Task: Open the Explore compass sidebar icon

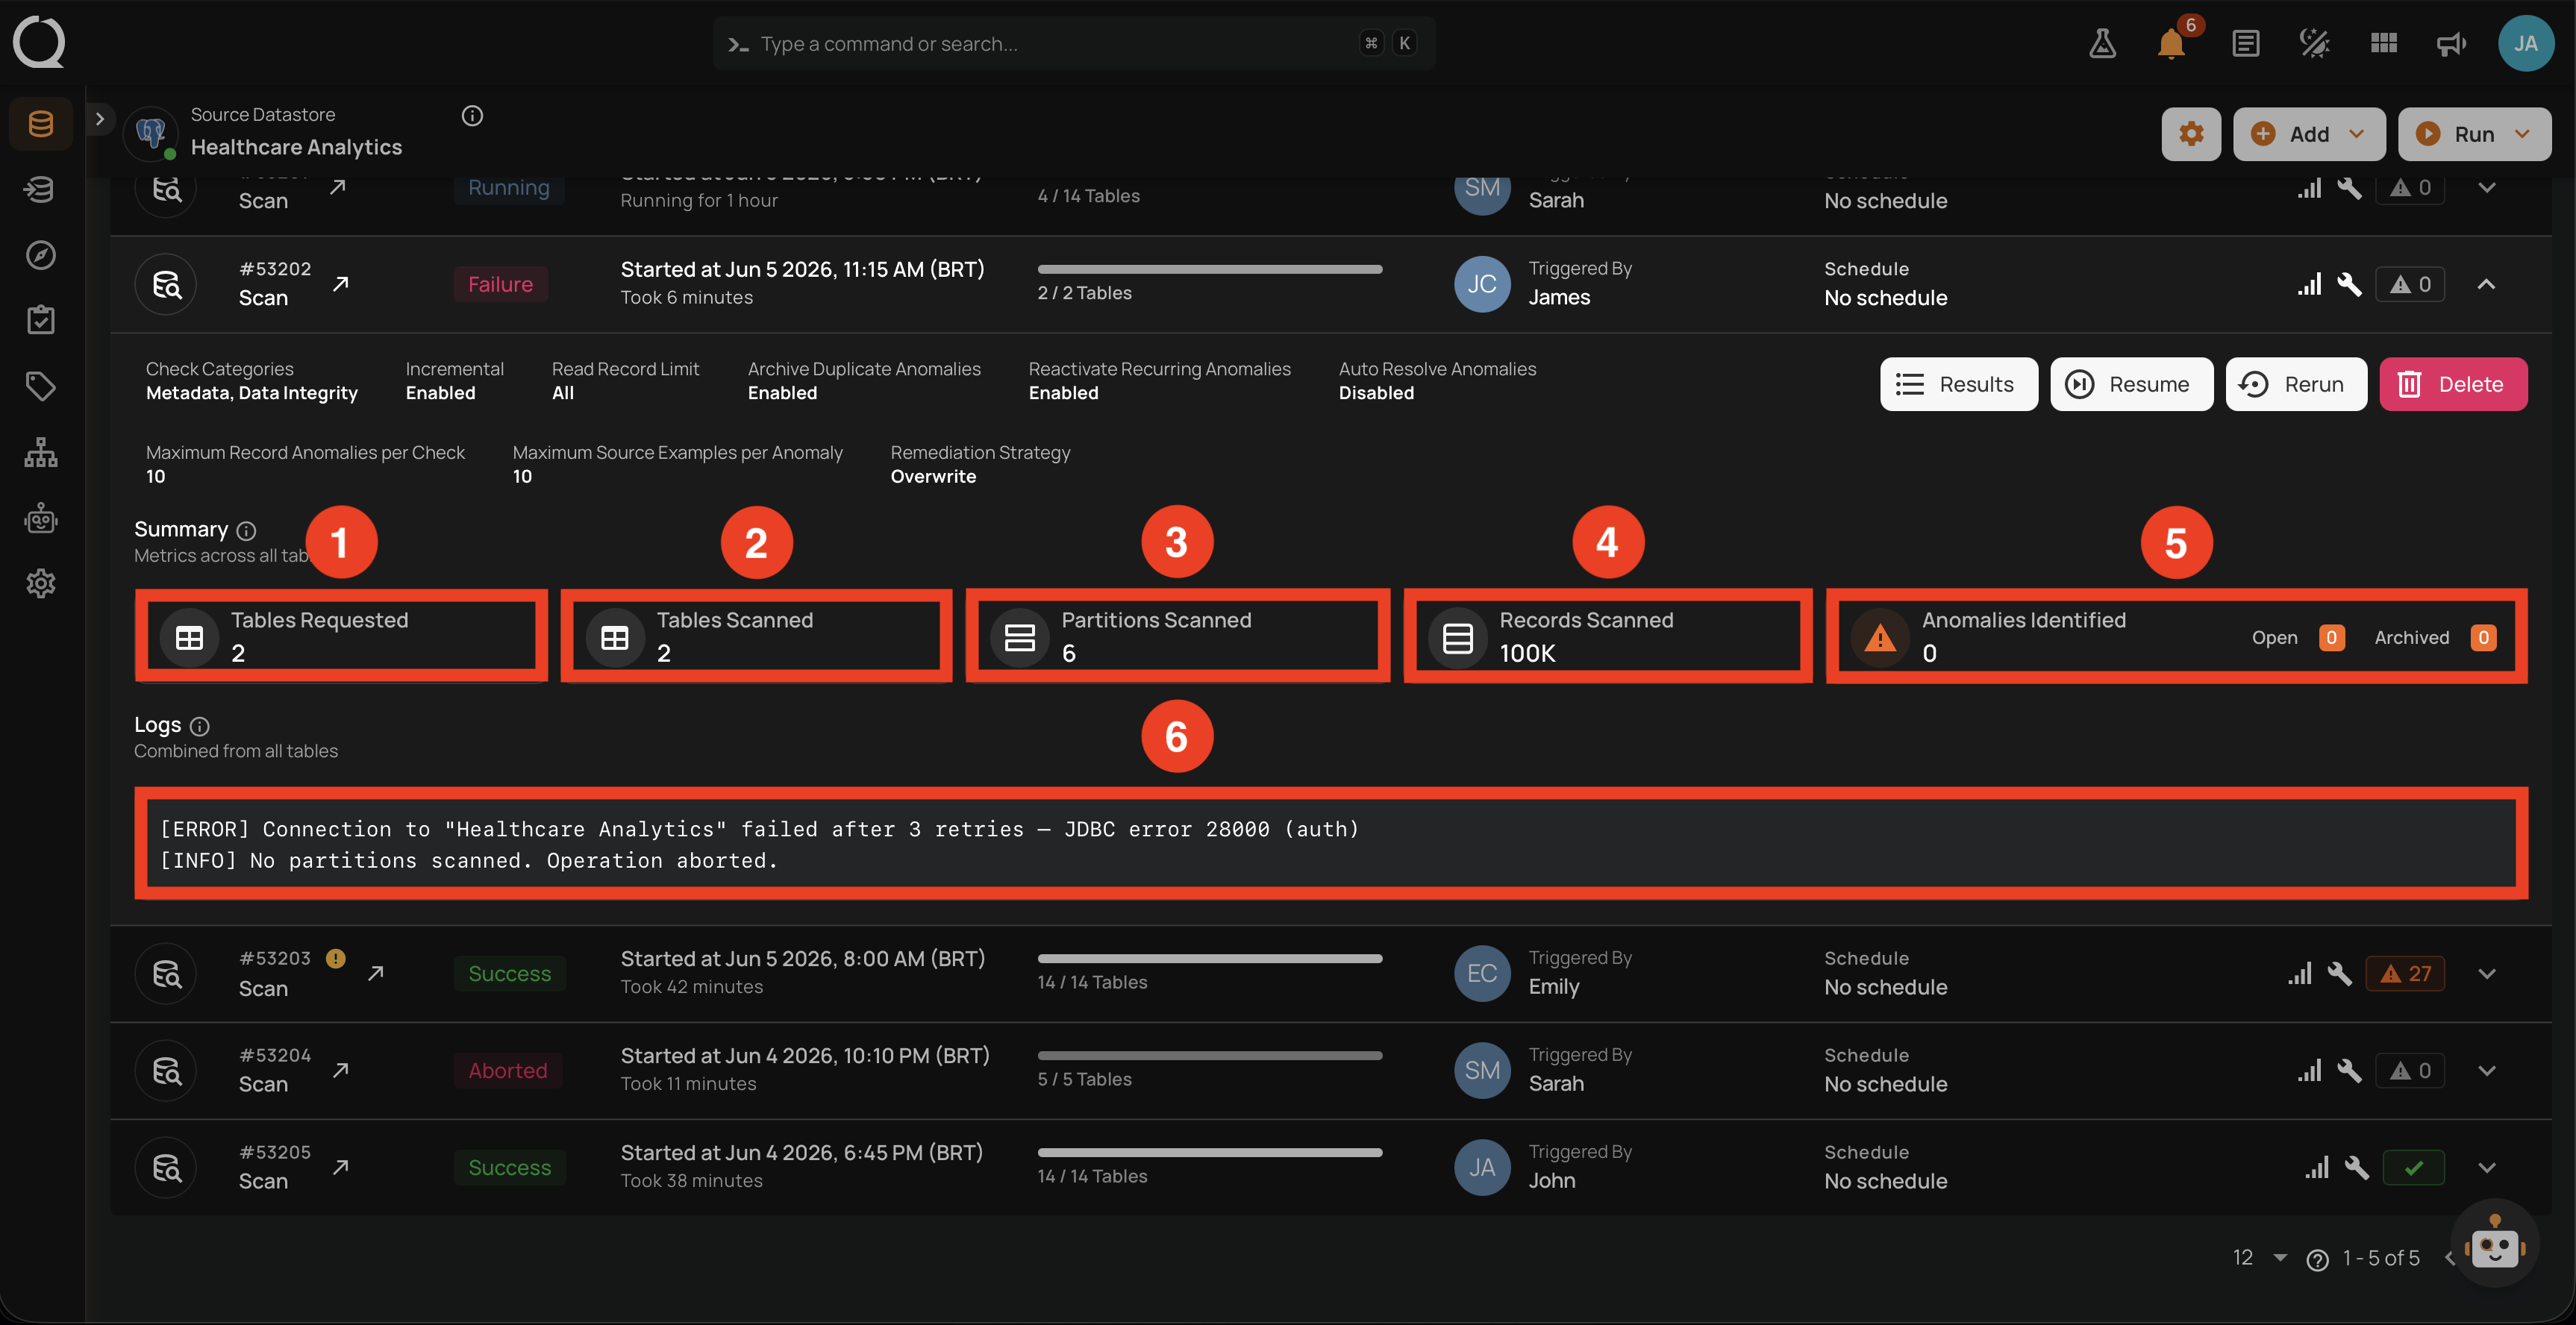Action: 41,255
